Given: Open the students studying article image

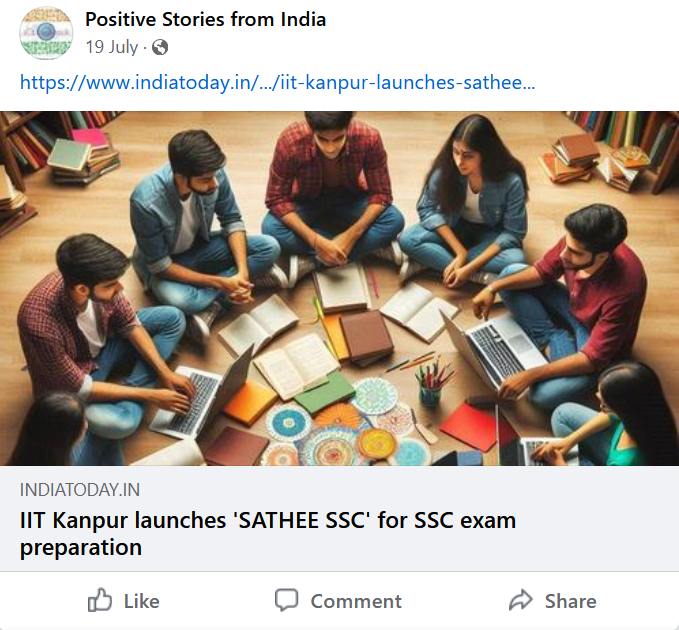Looking at the screenshot, I should pyautogui.click(x=339, y=288).
